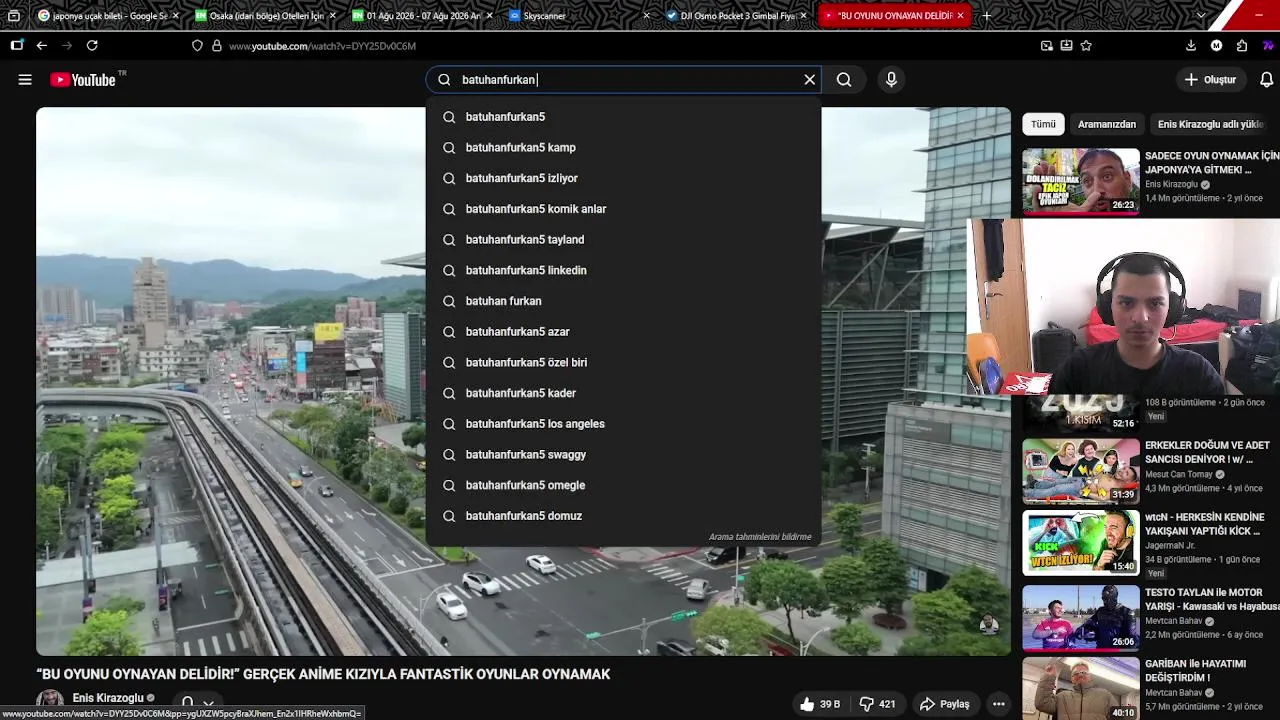The width and height of the screenshot is (1280, 720).
Task: Select the Enis Kirazoglu uploads chip
Action: [x=1211, y=124]
